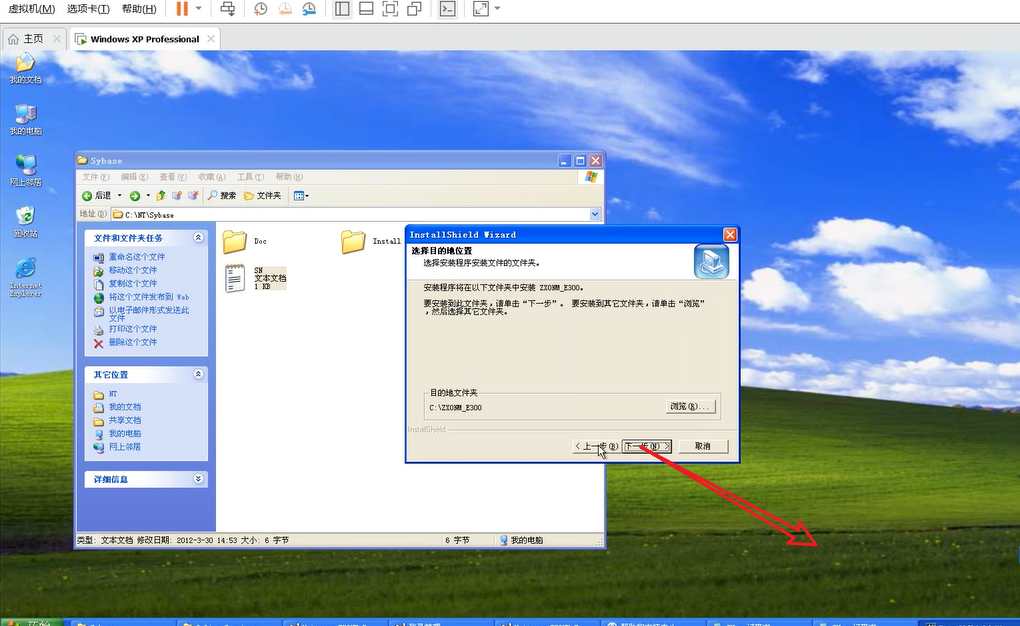Open the back history dropdown arrow
The width and height of the screenshot is (1020, 626).
120,196
